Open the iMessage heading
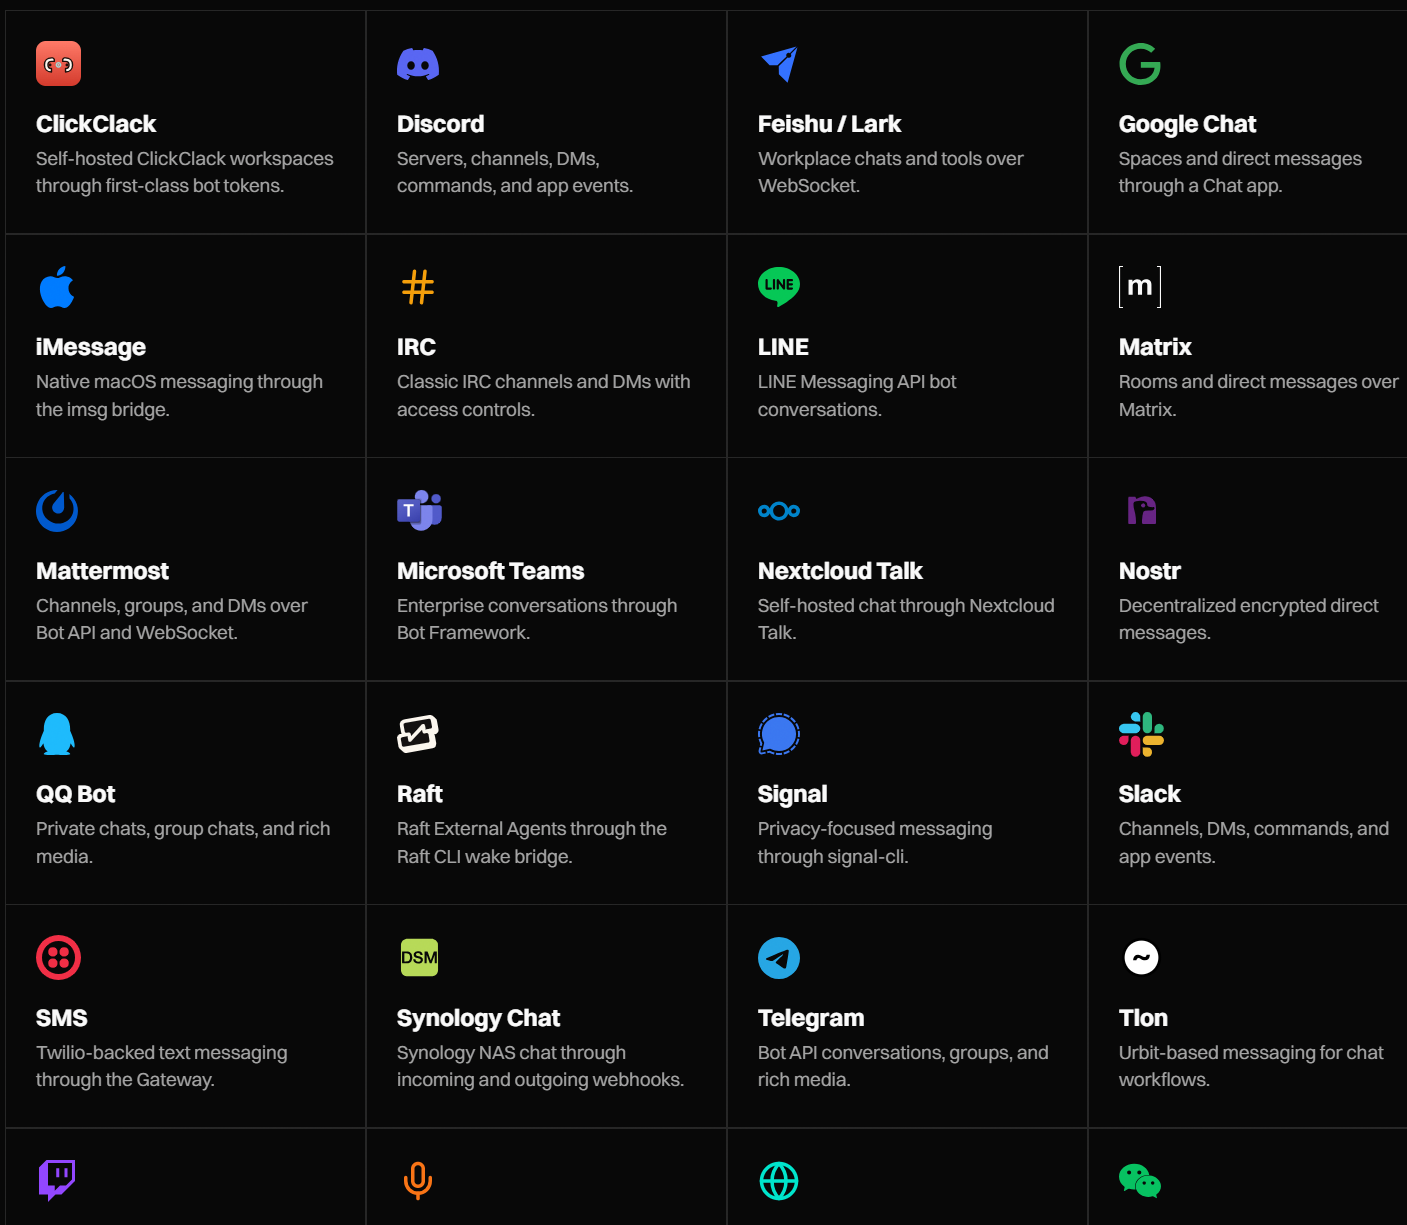 click(91, 347)
